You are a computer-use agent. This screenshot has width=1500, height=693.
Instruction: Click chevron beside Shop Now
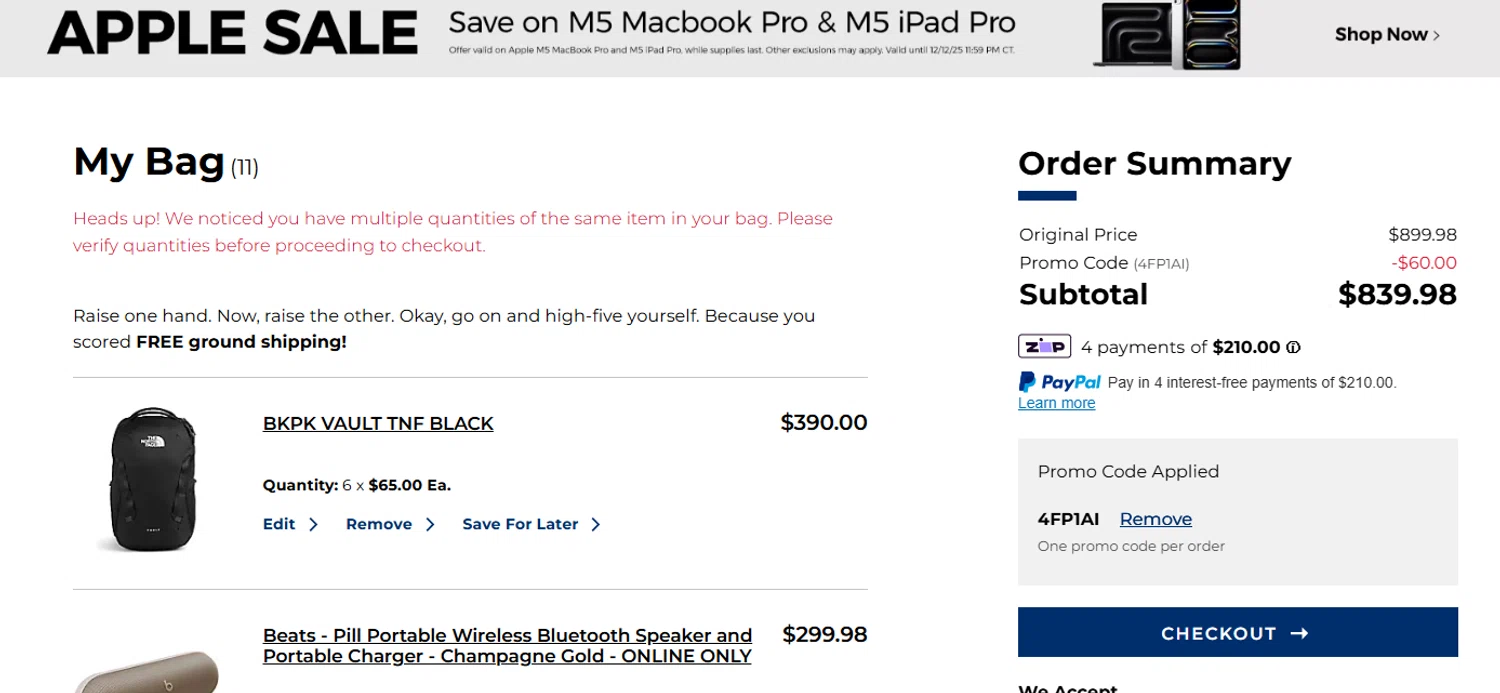pos(1437,35)
